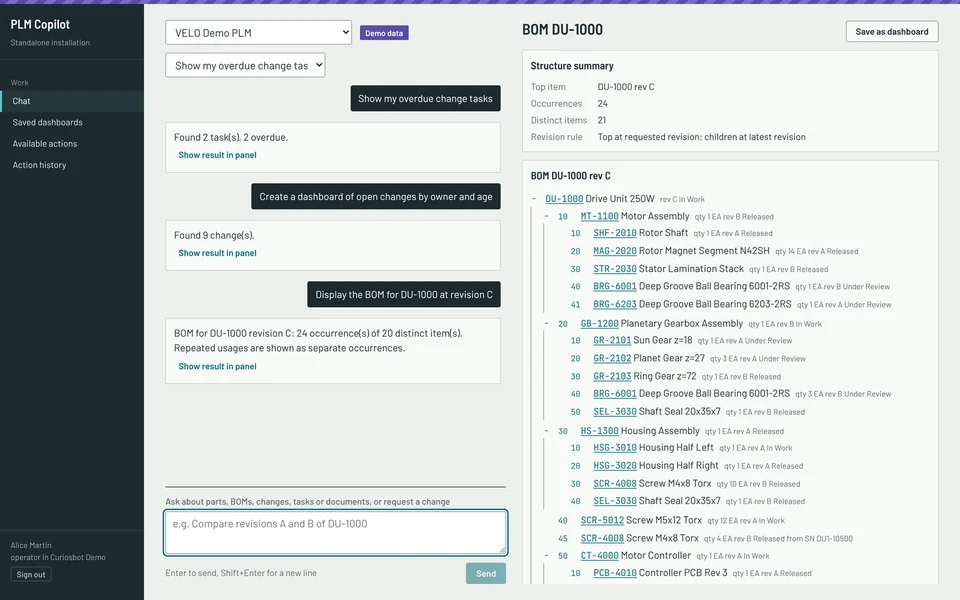This screenshot has height=600, width=960.
Task: Open the VELO Demo PLM dropdown
Action: coord(258,33)
